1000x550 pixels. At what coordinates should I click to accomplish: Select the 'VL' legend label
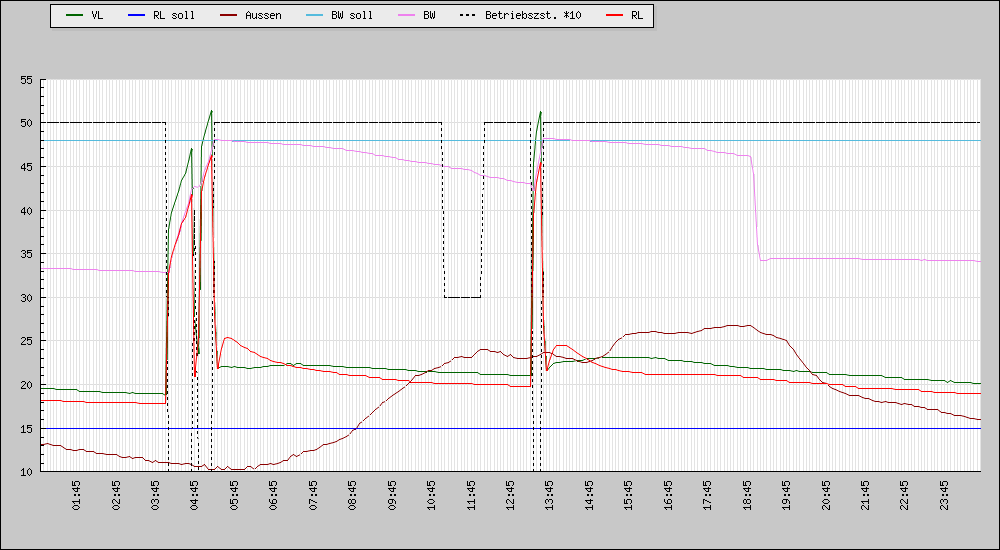[x=97, y=16]
